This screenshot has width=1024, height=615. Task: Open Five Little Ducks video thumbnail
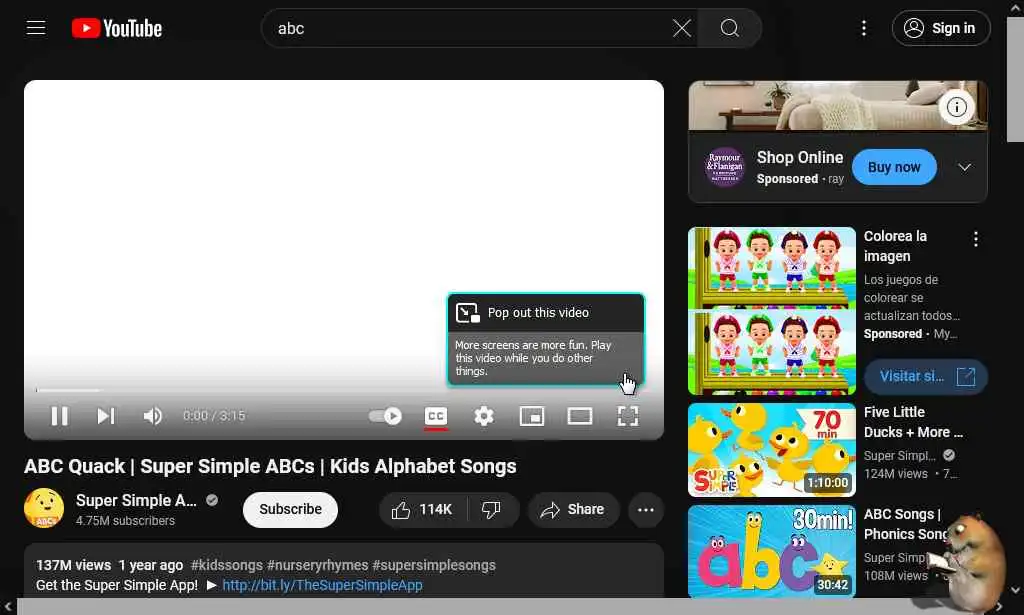(x=772, y=450)
